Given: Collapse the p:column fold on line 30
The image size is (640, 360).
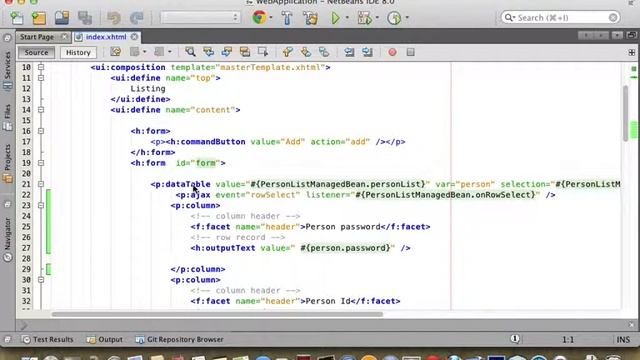Looking at the screenshot, I should (x=41, y=279).
